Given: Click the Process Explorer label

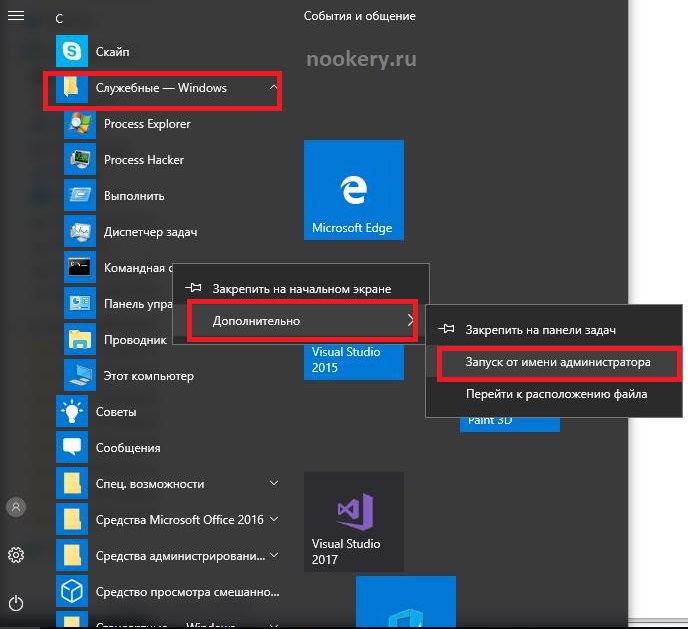Looking at the screenshot, I should point(147,124).
